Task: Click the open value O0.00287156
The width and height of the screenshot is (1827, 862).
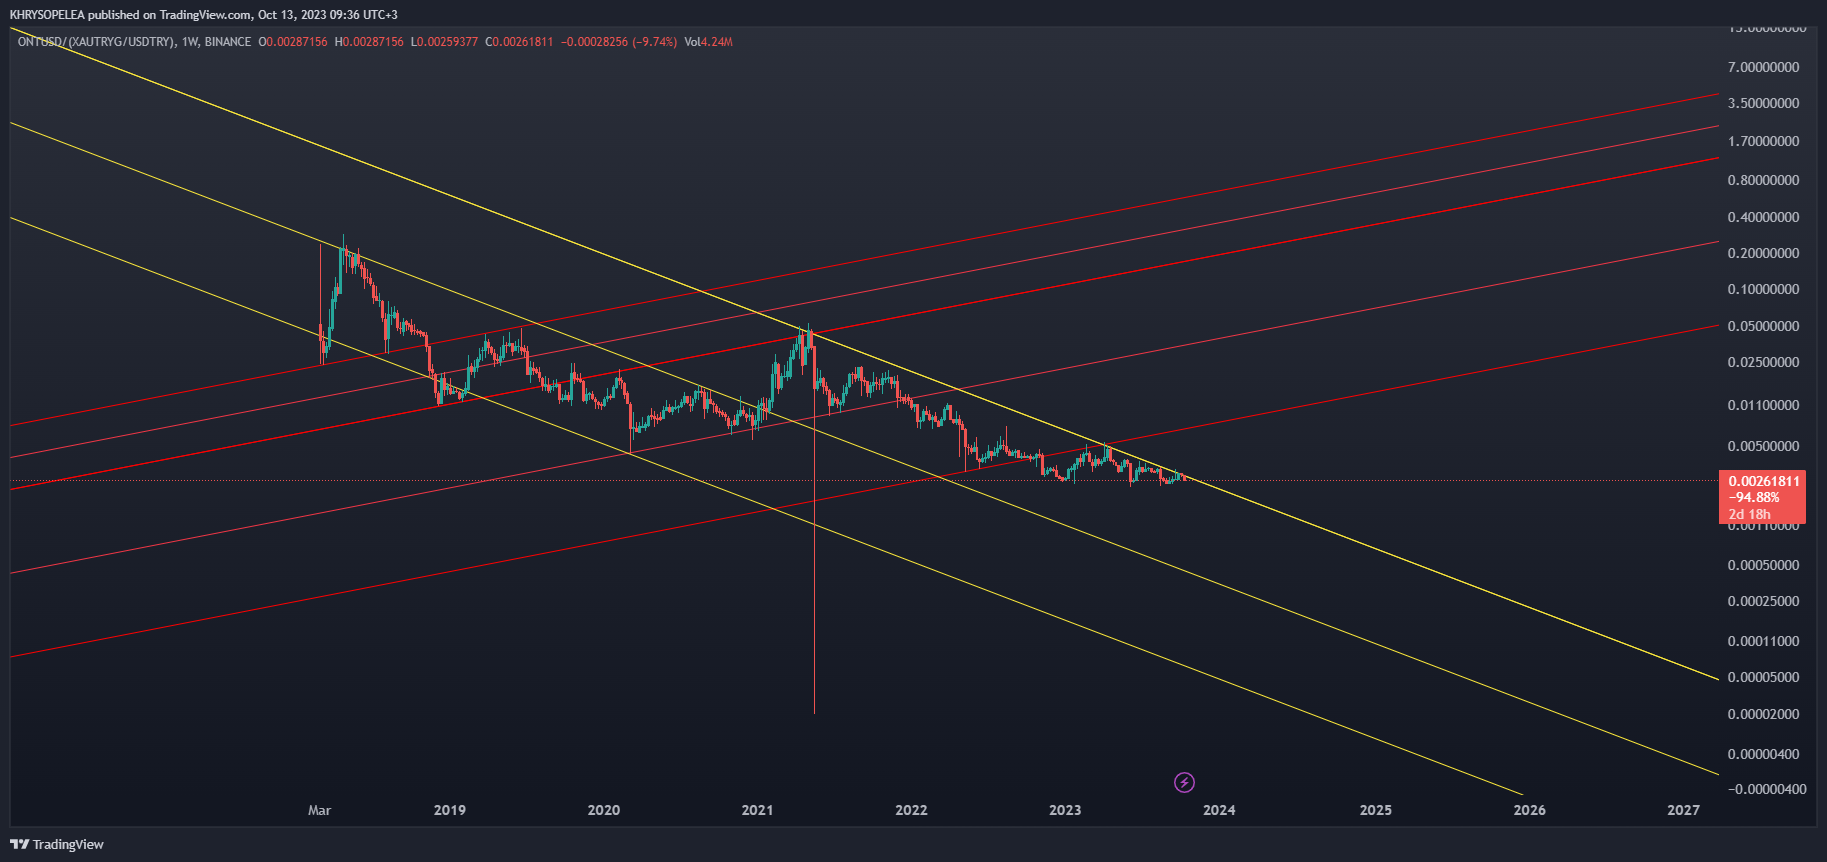Action: (x=293, y=42)
